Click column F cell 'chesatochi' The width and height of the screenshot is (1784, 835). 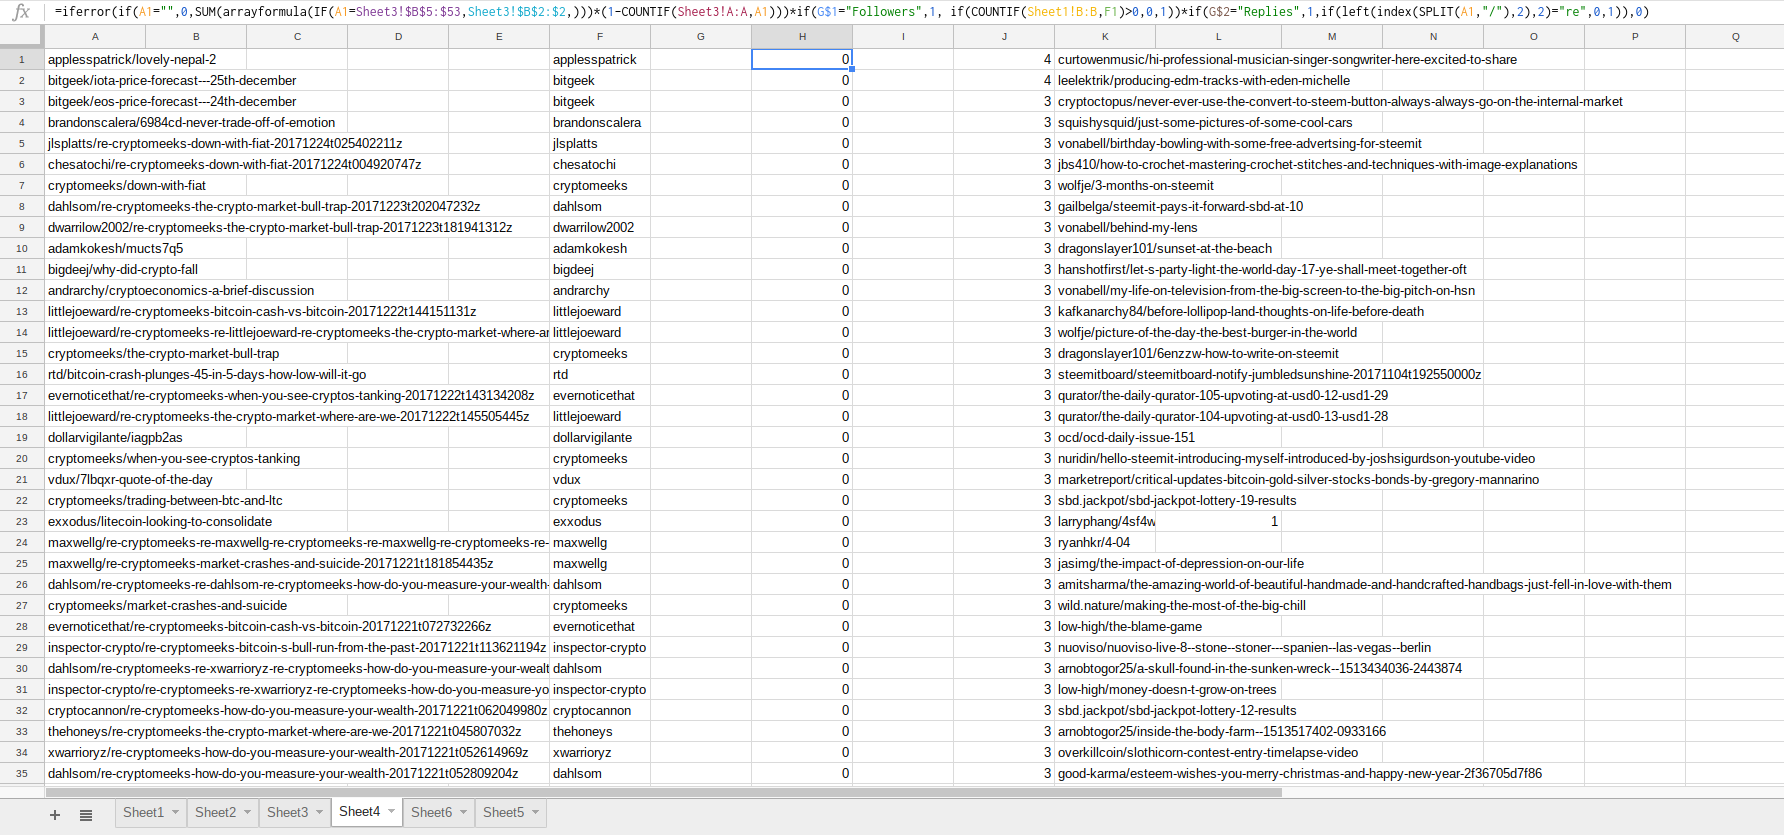pos(600,164)
